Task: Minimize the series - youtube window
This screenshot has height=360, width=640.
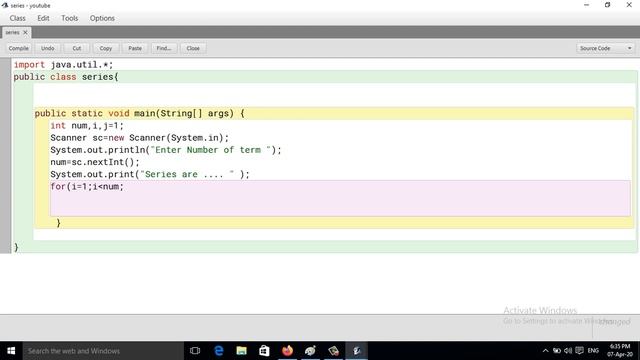Action: (587, 5)
